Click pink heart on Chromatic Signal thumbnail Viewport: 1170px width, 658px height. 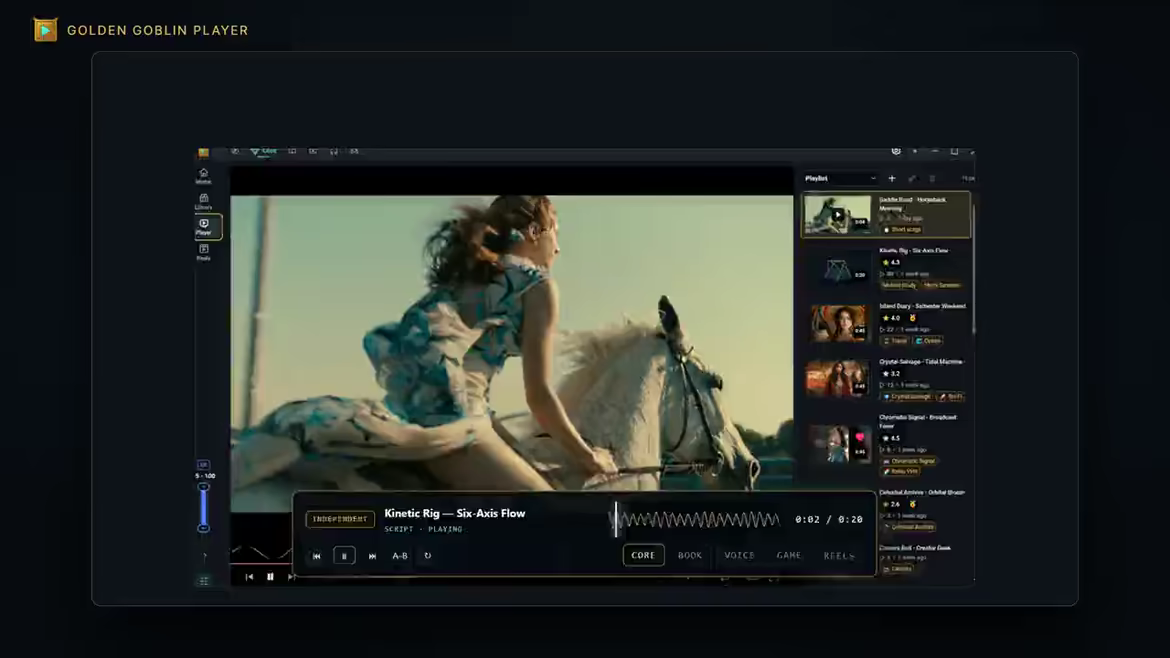pos(860,437)
